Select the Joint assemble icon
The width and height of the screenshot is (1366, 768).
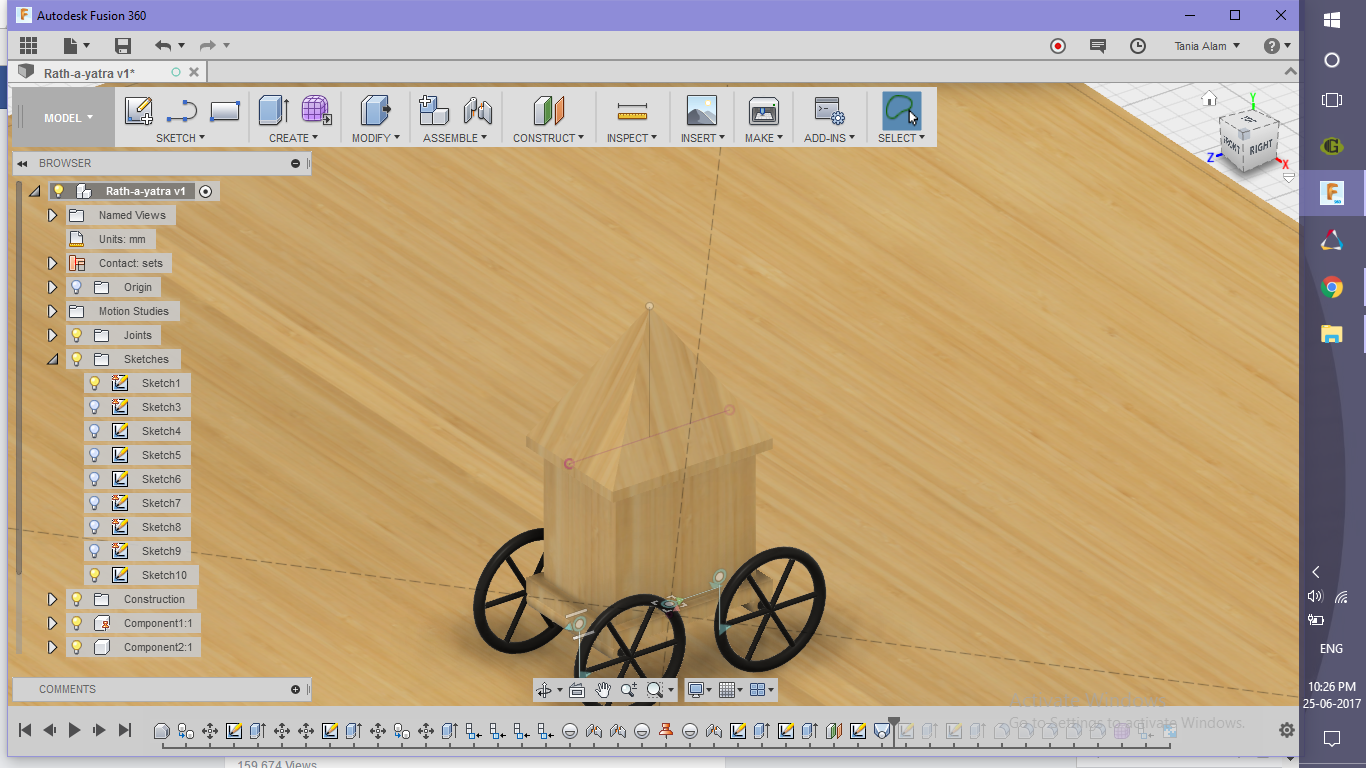[x=478, y=110]
